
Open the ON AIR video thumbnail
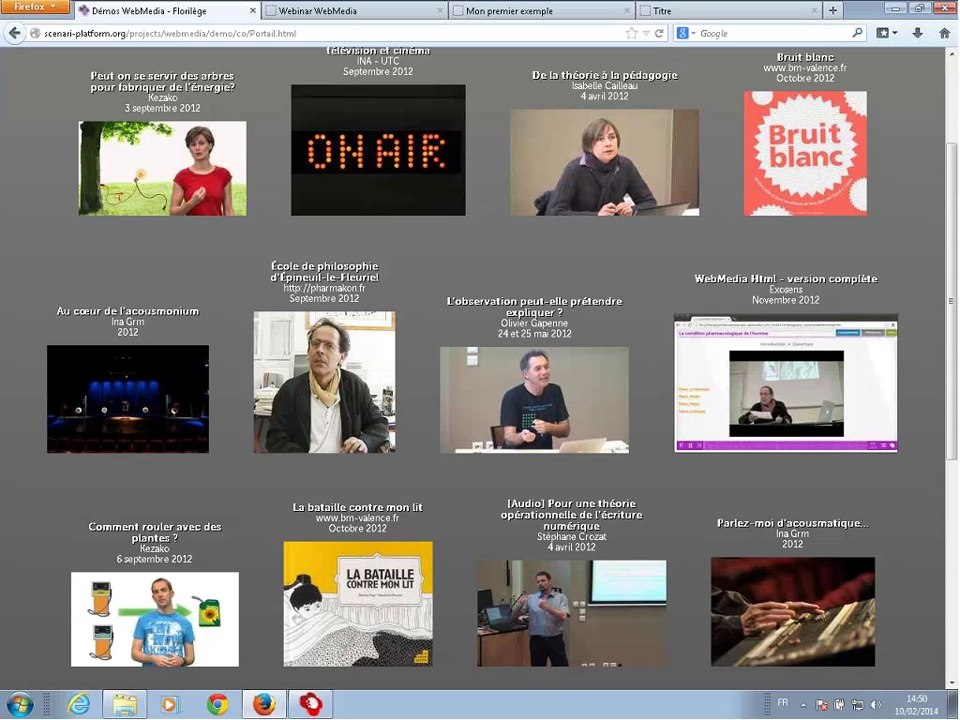pos(378,150)
